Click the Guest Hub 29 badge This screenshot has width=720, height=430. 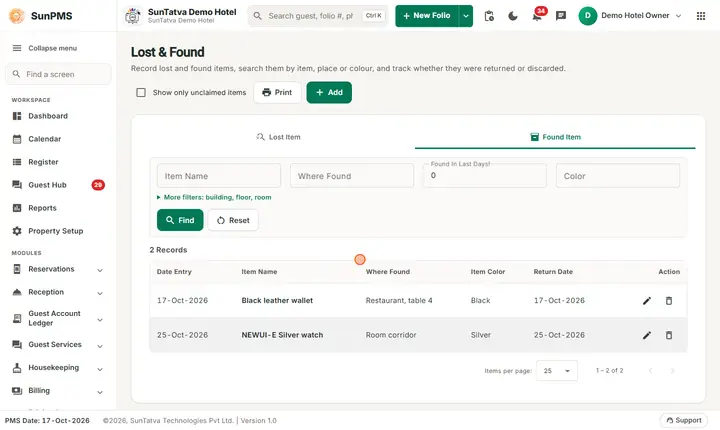tap(98, 185)
